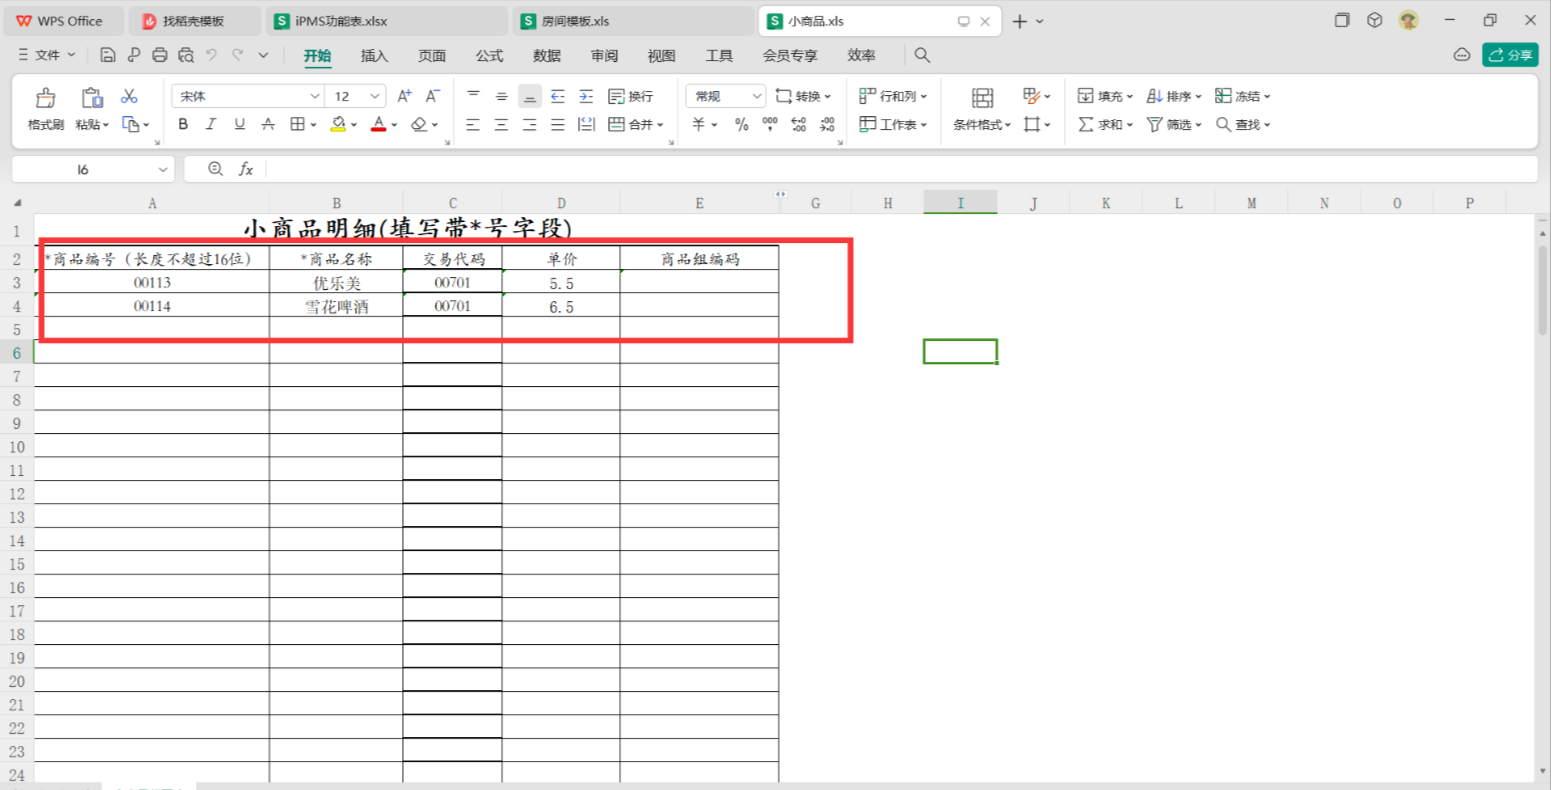Toggle Italic formatting
This screenshot has width=1551, height=790.
pyautogui.click(x=211, y=124)
